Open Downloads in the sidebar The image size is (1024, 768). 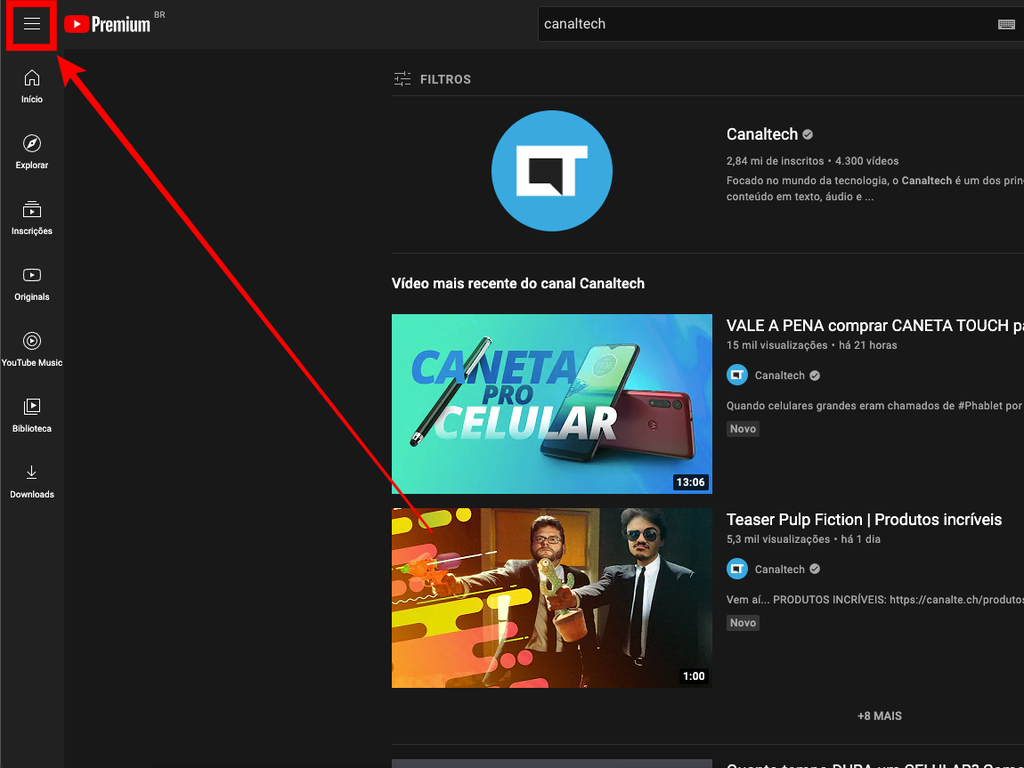pos(31,482)
